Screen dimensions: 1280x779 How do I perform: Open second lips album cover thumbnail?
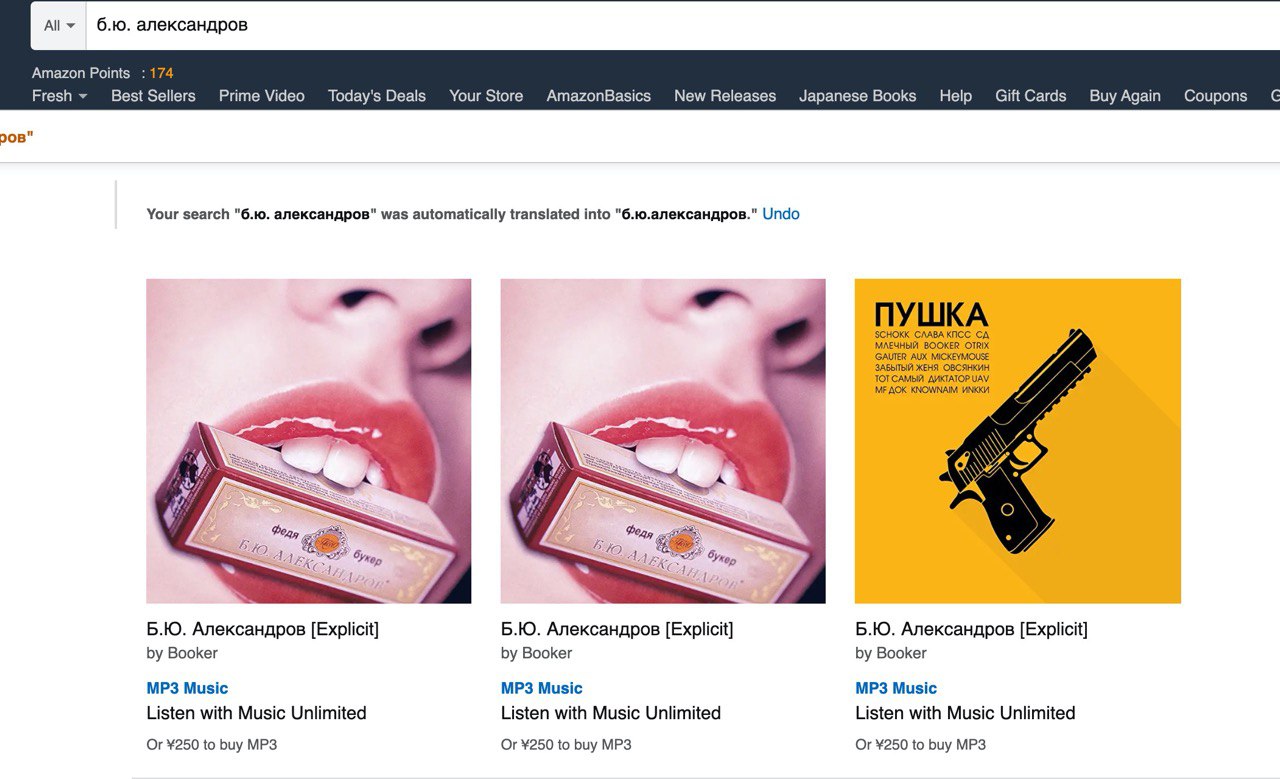point(663,441)
